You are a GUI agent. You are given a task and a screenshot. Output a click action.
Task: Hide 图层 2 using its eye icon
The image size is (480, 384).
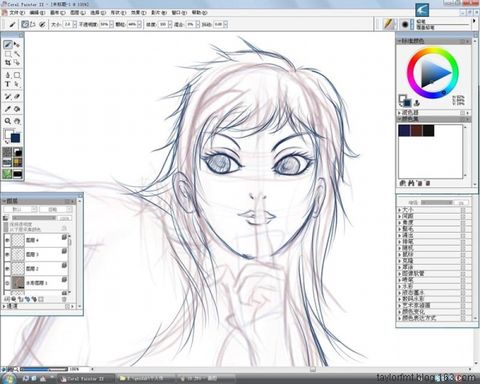coord(7,268)
